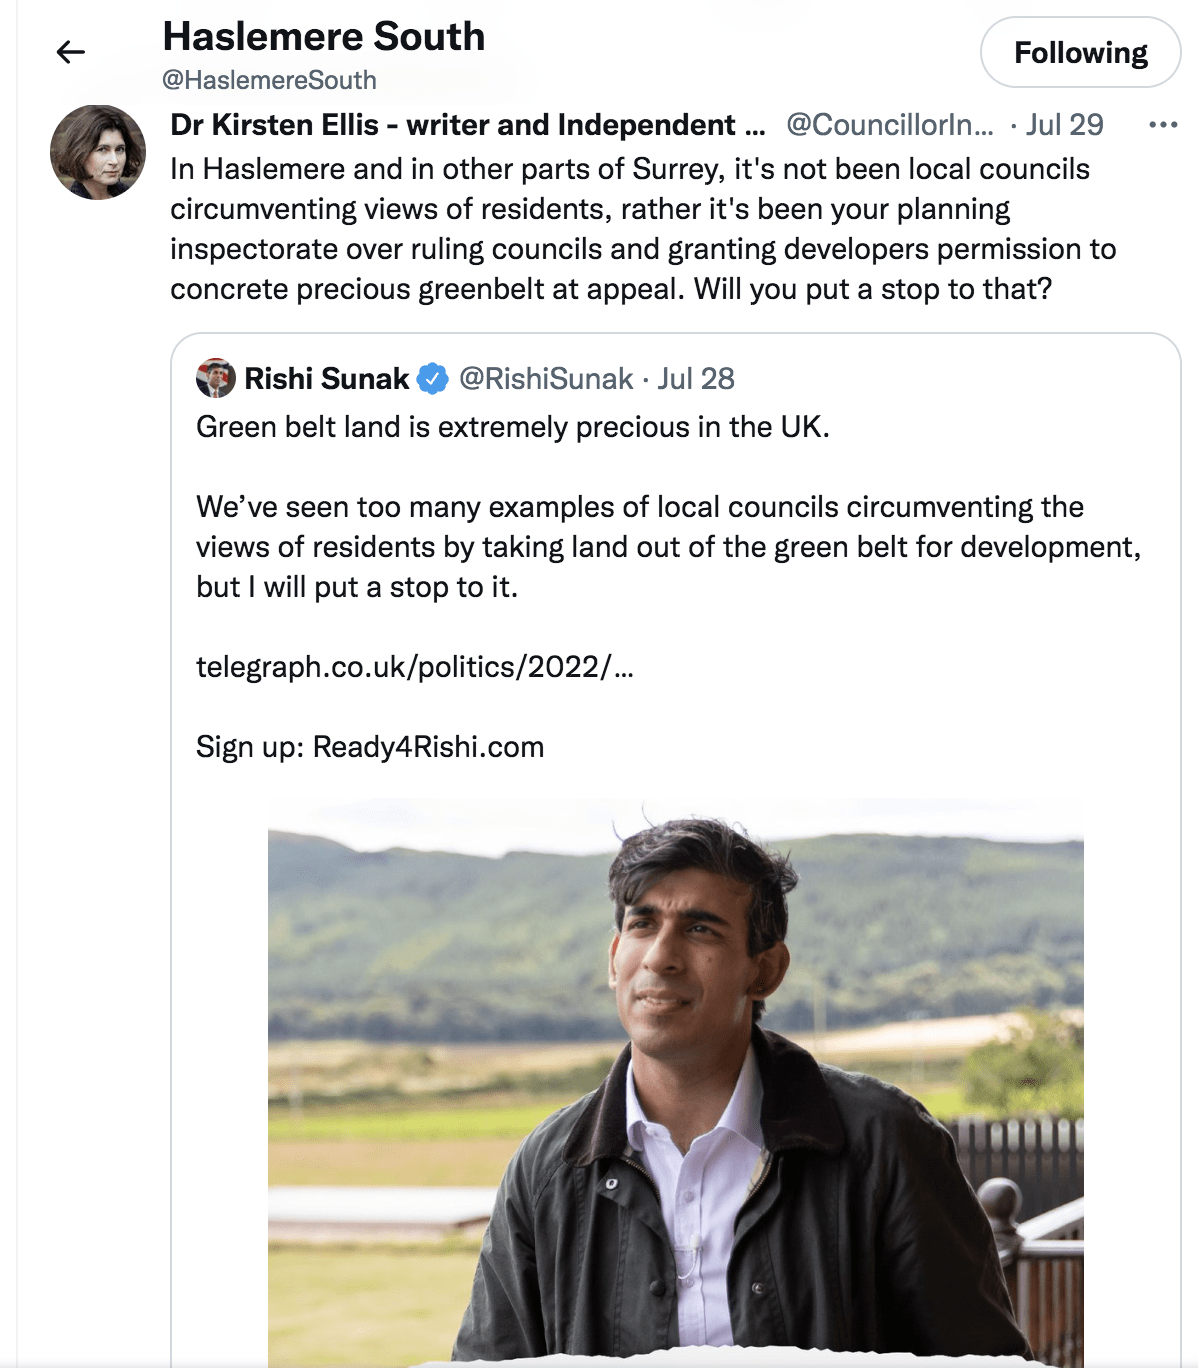Click the 'Sign up:' line in quoted tweet

(x=250, y=747)
